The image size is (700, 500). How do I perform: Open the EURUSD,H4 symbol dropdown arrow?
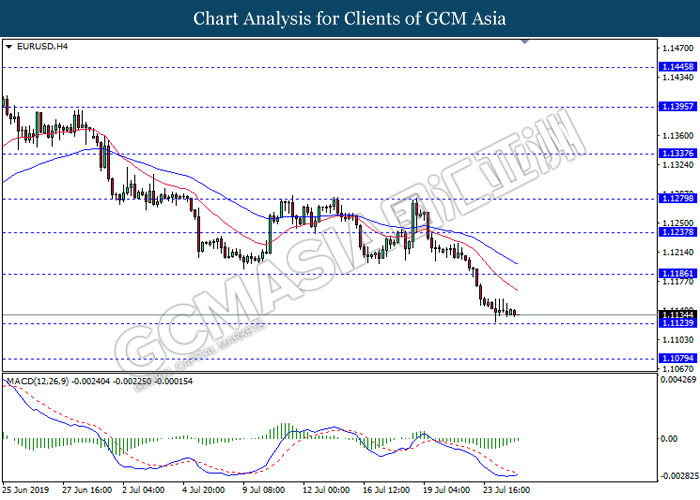point(9,46)
